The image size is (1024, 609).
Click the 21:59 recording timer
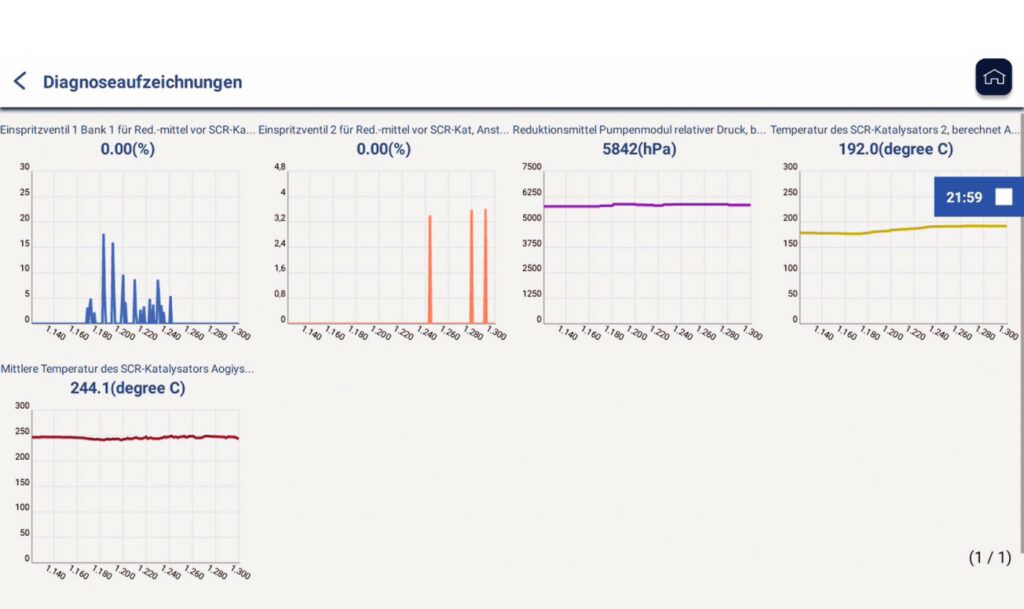coord(963,197)
